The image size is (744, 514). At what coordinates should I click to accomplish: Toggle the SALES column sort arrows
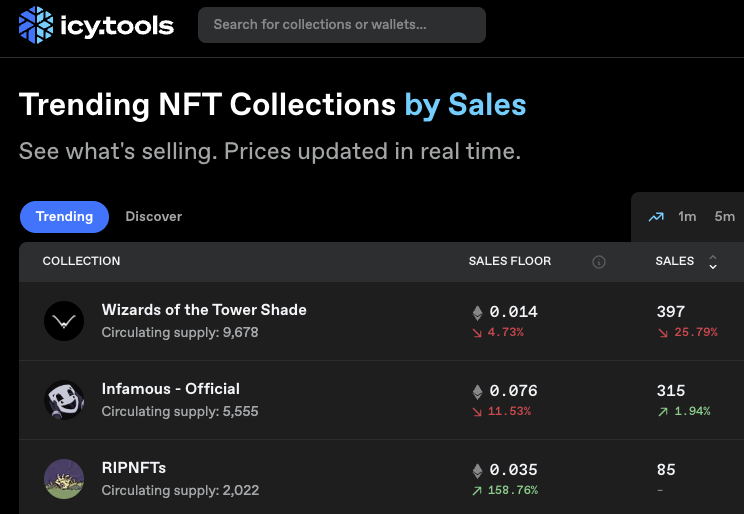[713, 262]
